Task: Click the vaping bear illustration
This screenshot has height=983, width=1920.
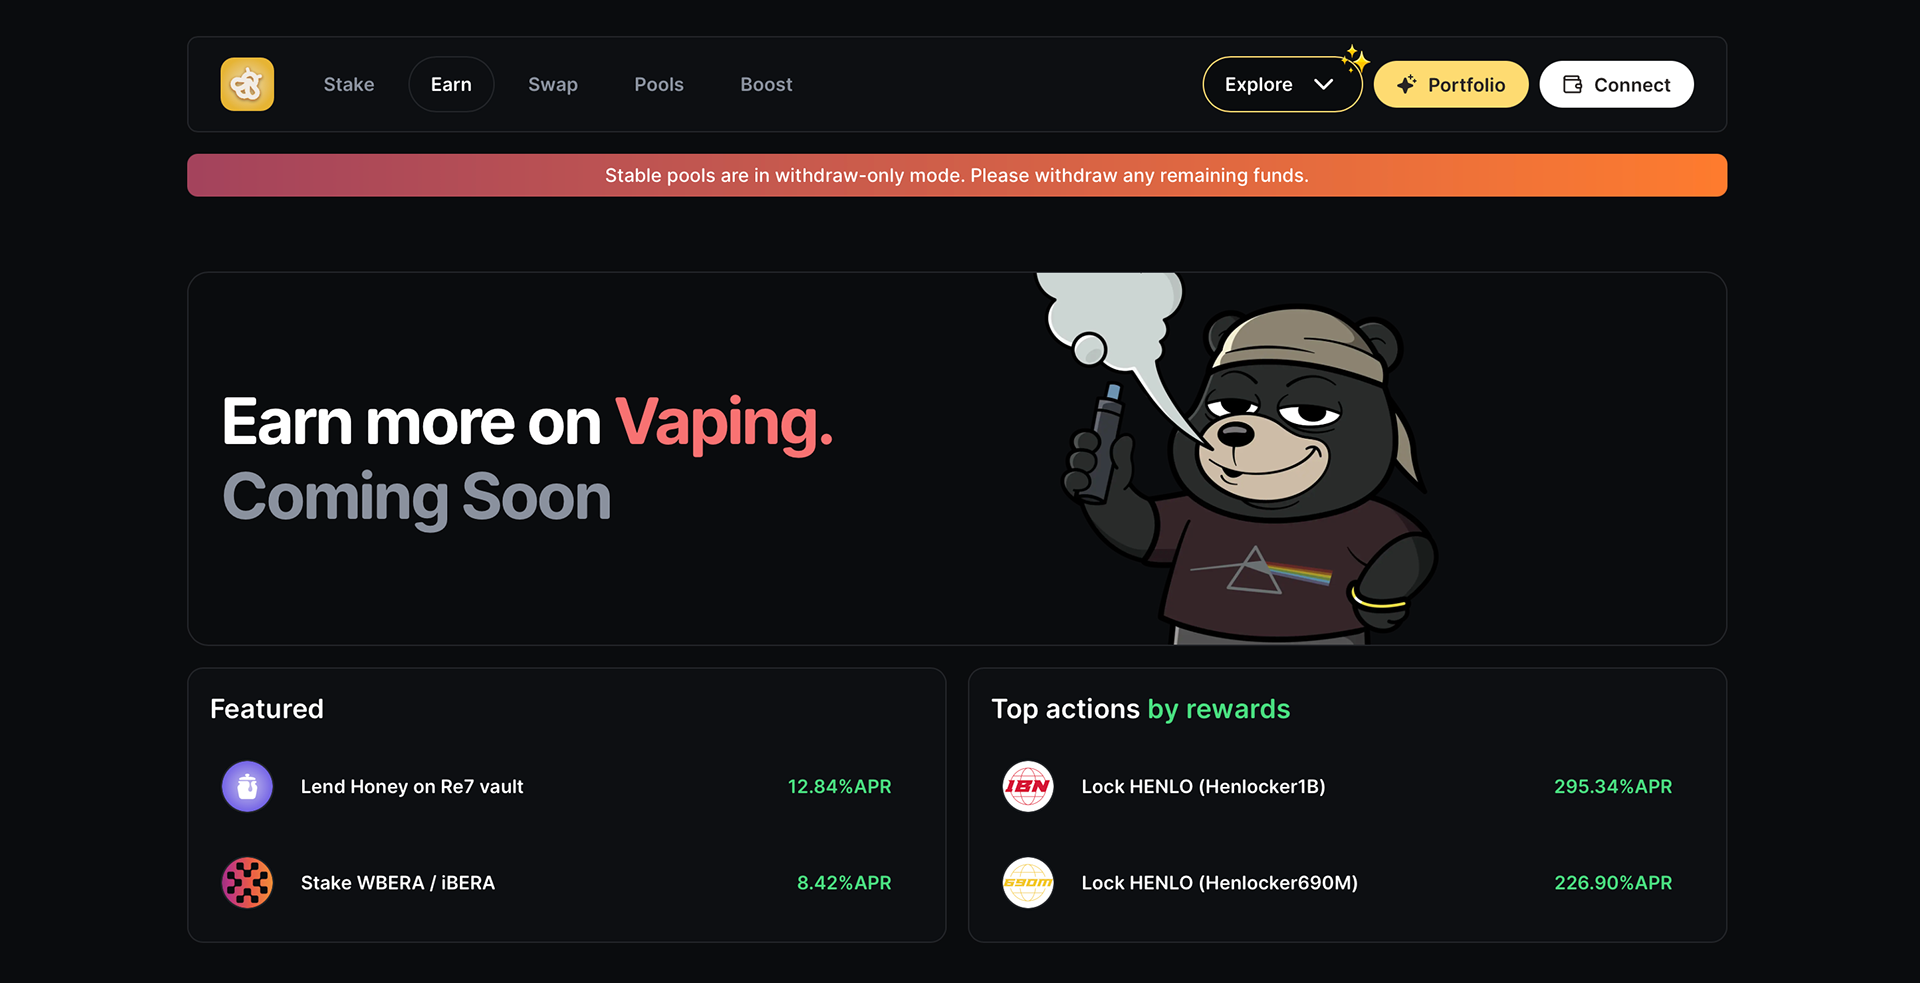Action: click(x=1240, y=458)
